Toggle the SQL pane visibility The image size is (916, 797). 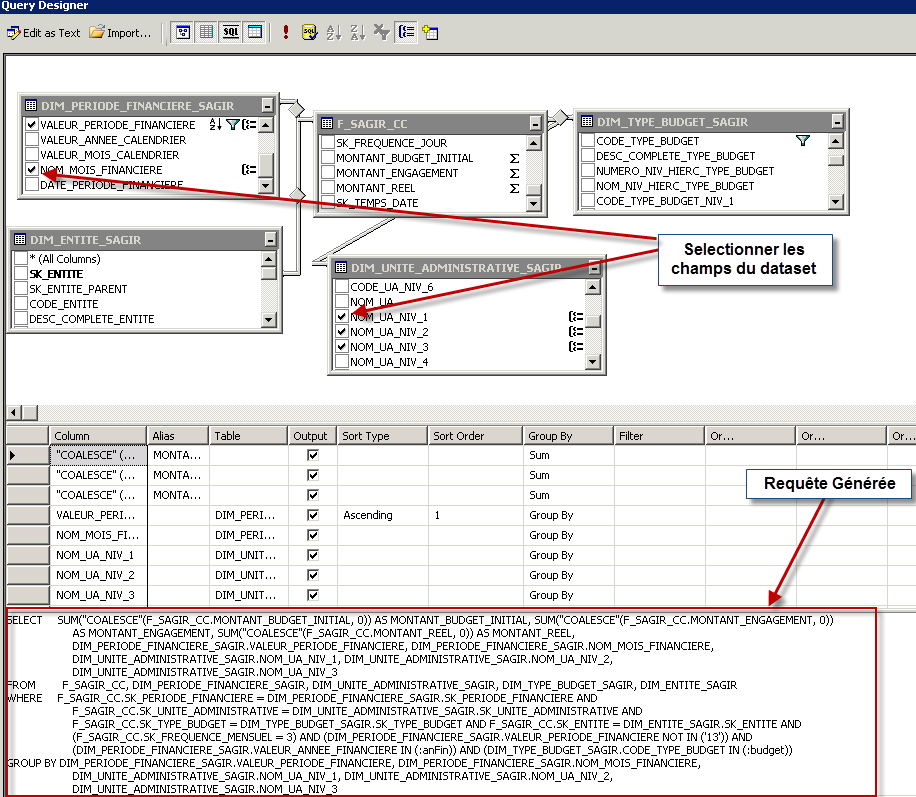click(x=228, y=32)
